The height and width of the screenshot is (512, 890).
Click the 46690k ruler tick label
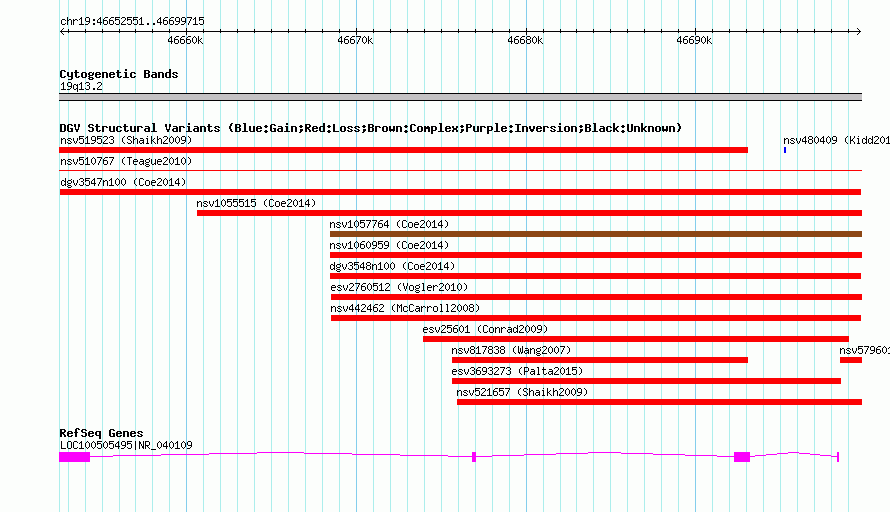pos(694,40)
